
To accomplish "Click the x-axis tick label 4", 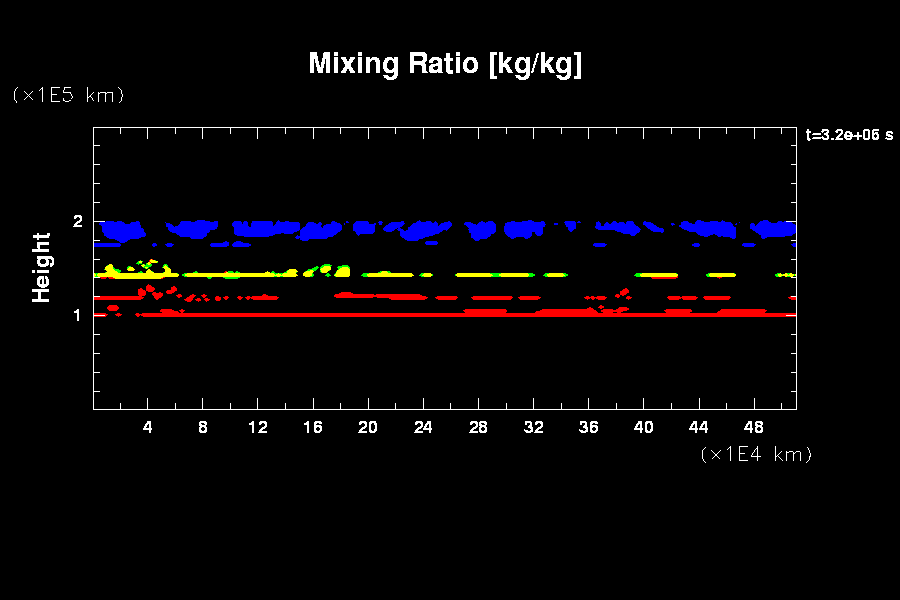I will click(148, 427).
